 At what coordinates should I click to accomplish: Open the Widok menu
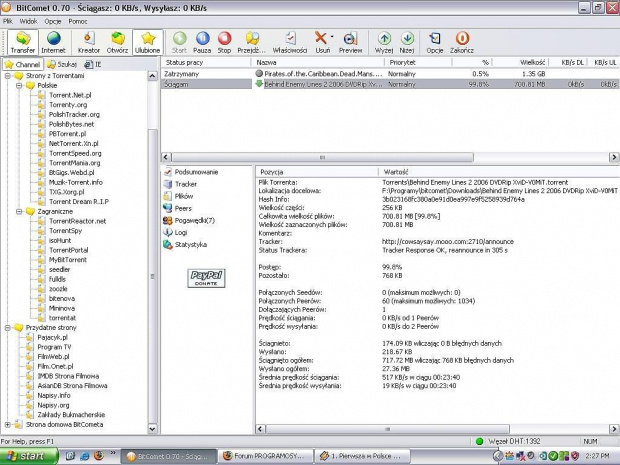pos(28,21)
